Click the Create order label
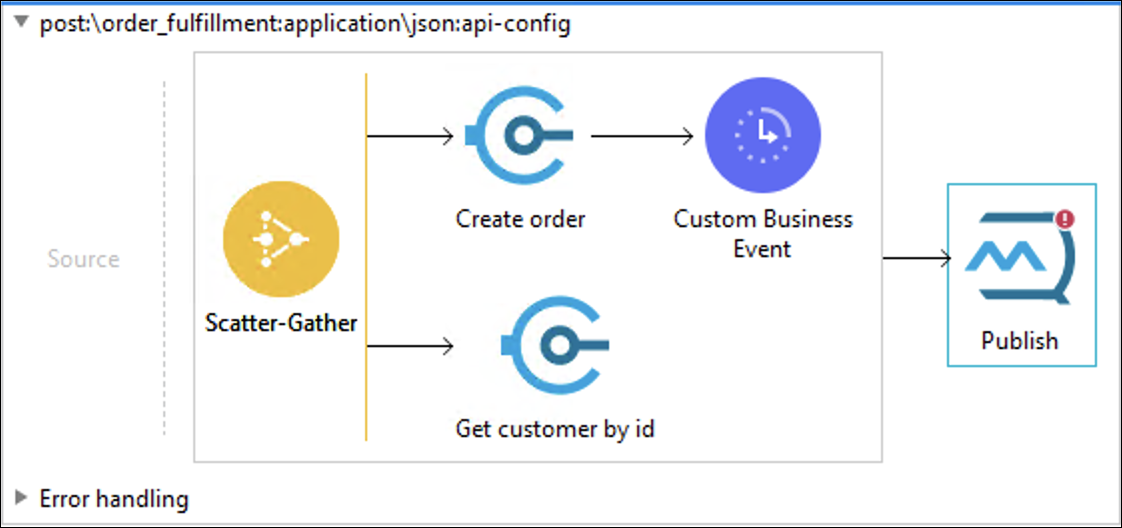This screenshot has height=528, width=1122. [x=520, y=219]
